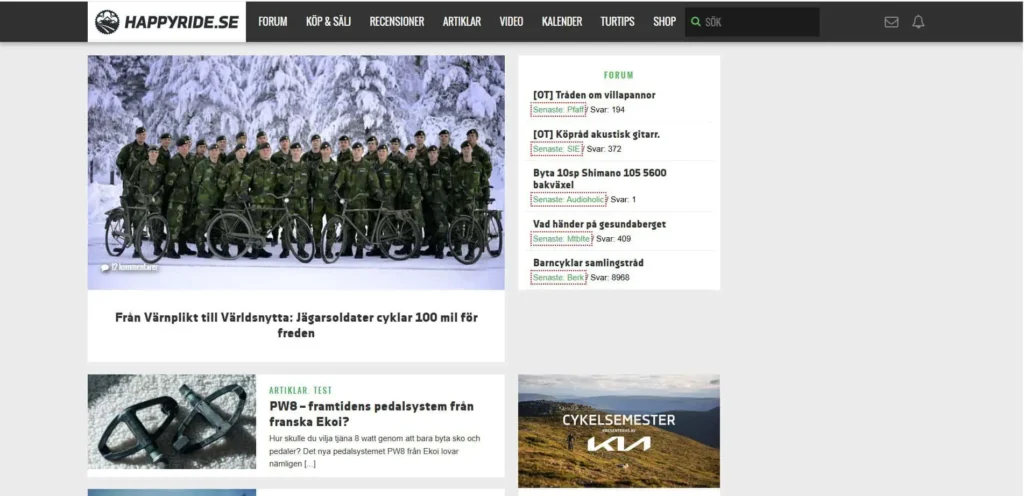Navigate to the Video section
1024x496 pixels.
pyautogui.click(x=511, y=22)
